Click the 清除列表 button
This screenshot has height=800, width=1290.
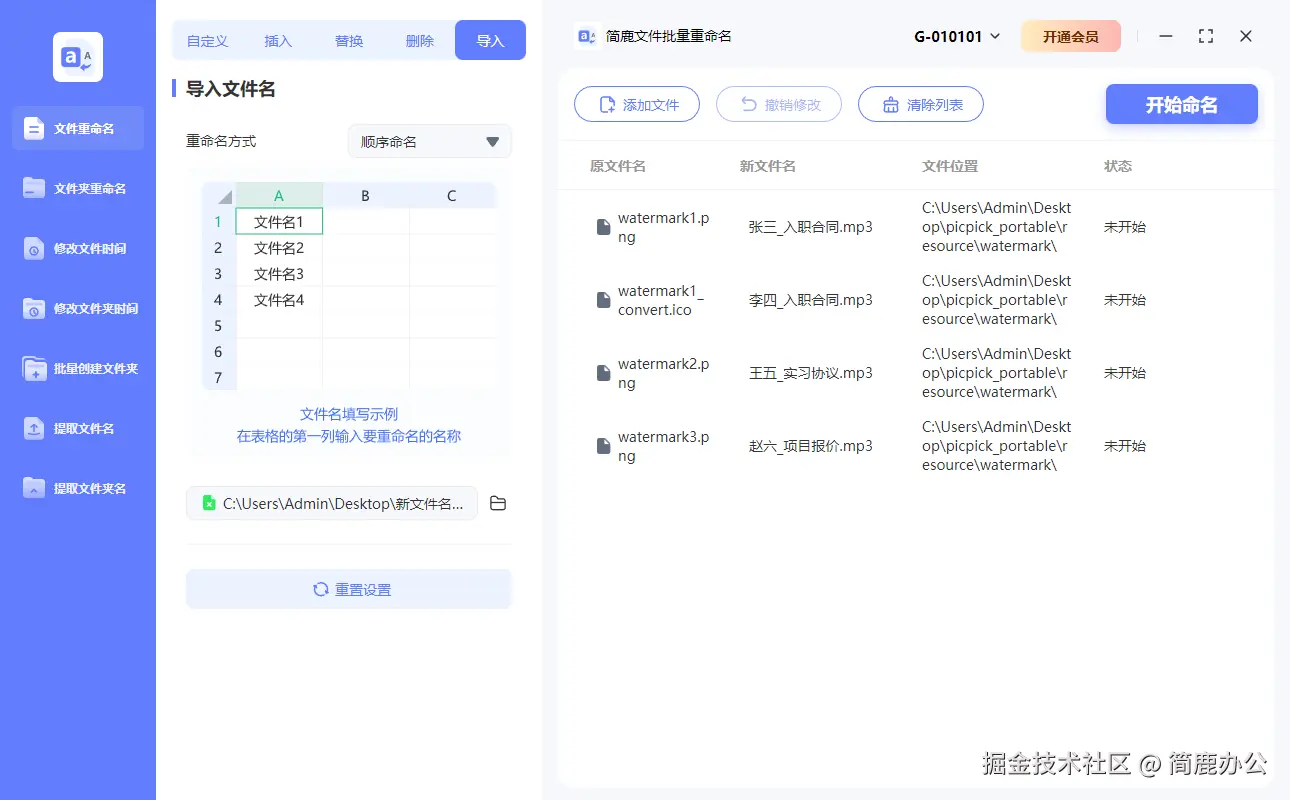[921, 104]
